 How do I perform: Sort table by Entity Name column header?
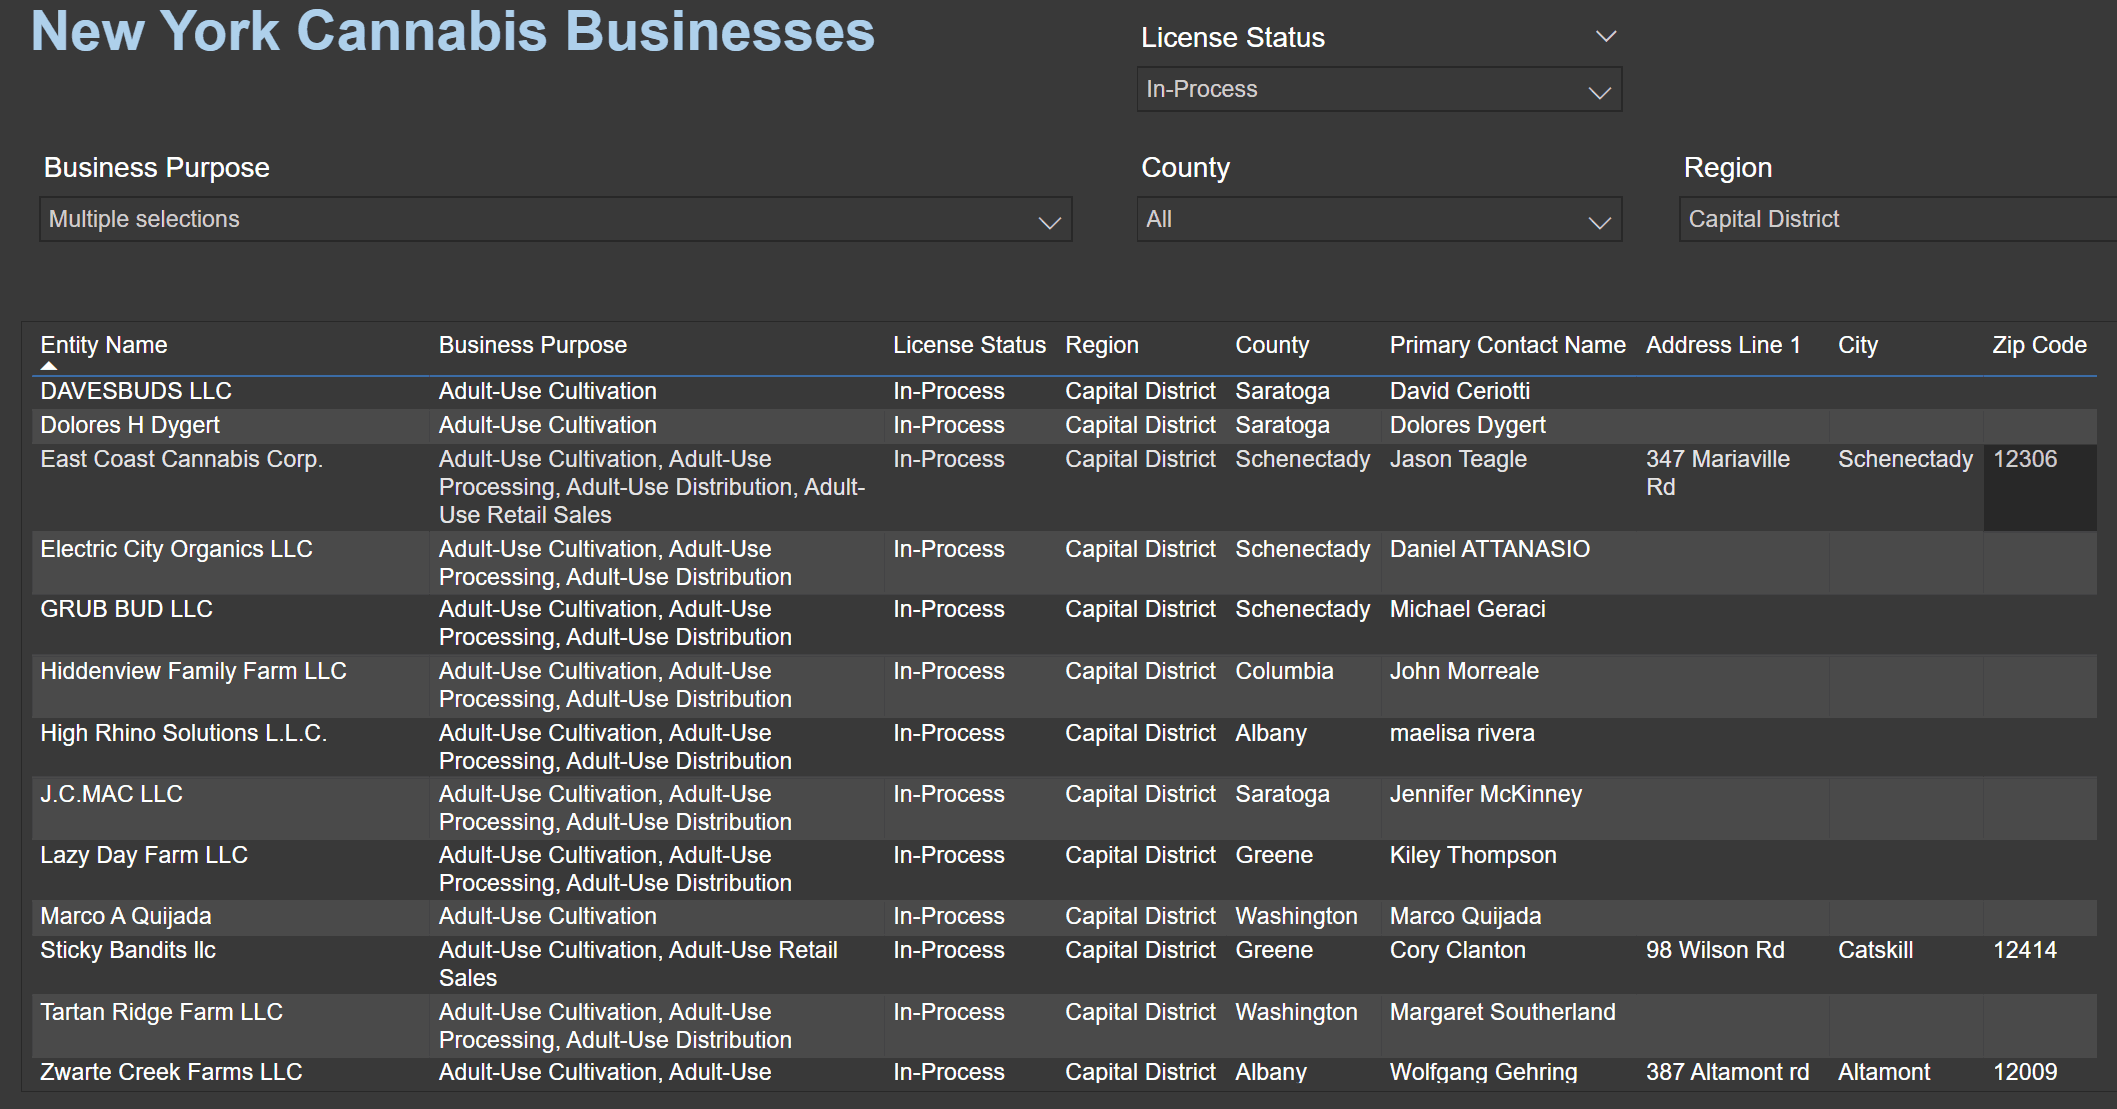point(104,345)
